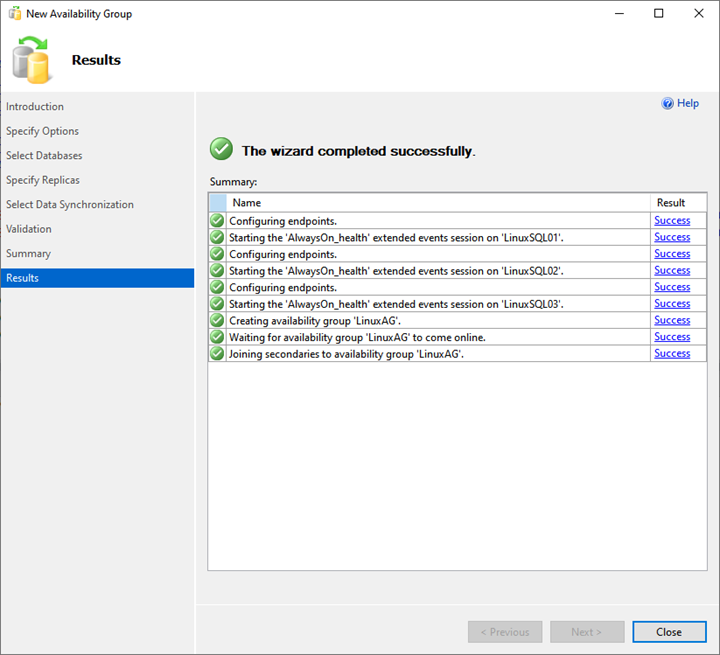Go to Select Data Synchronization step

70,204
